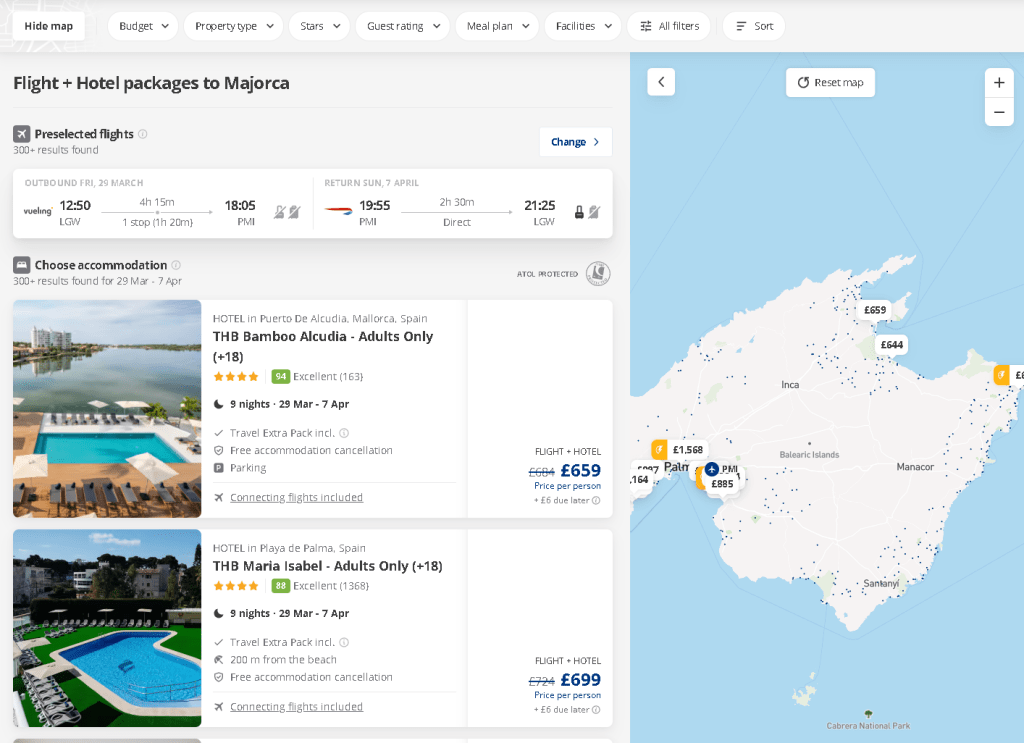Click the £644 map price marker

pos(891,345)
